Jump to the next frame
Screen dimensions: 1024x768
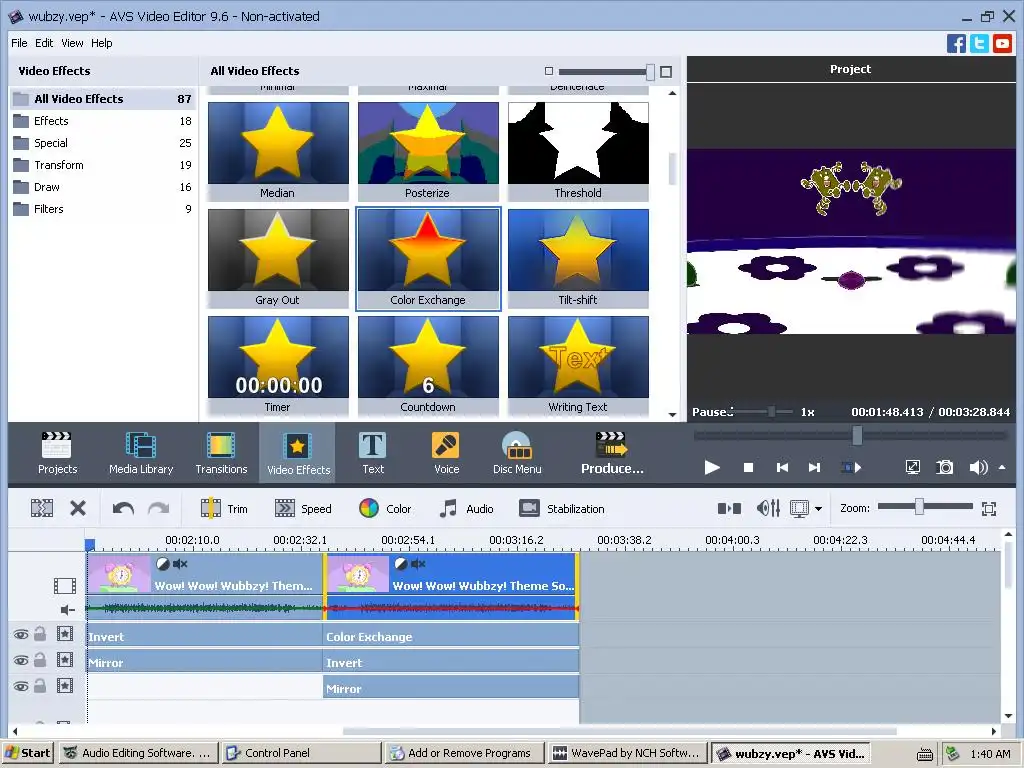[814, 468]
